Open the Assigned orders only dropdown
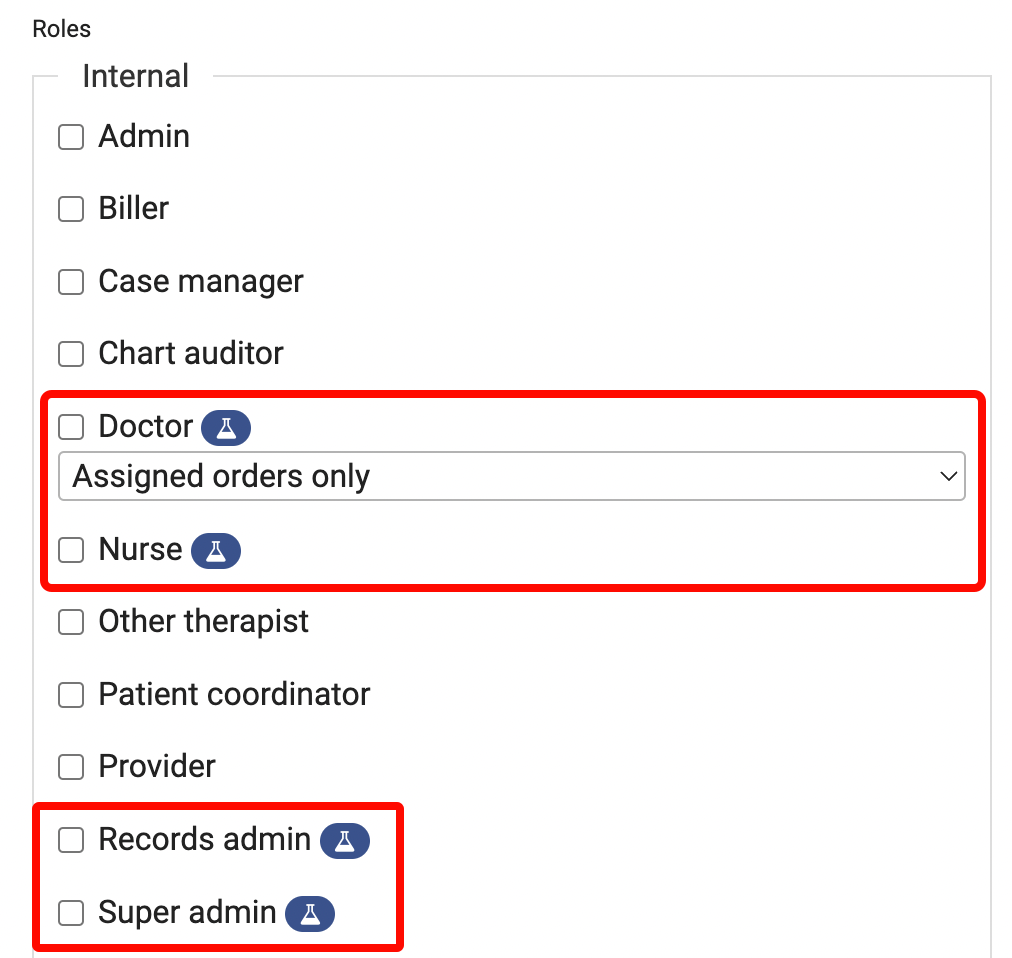Image resolution: width=1012 pixels, height=958 pixels. click(511, 477)
